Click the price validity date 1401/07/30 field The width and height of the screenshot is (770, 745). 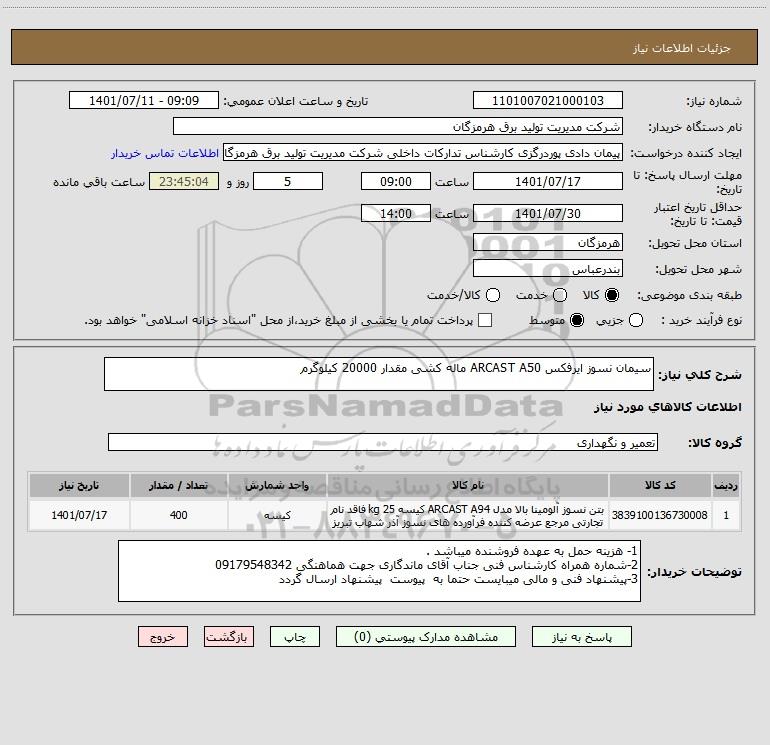(x=548, y=214)
